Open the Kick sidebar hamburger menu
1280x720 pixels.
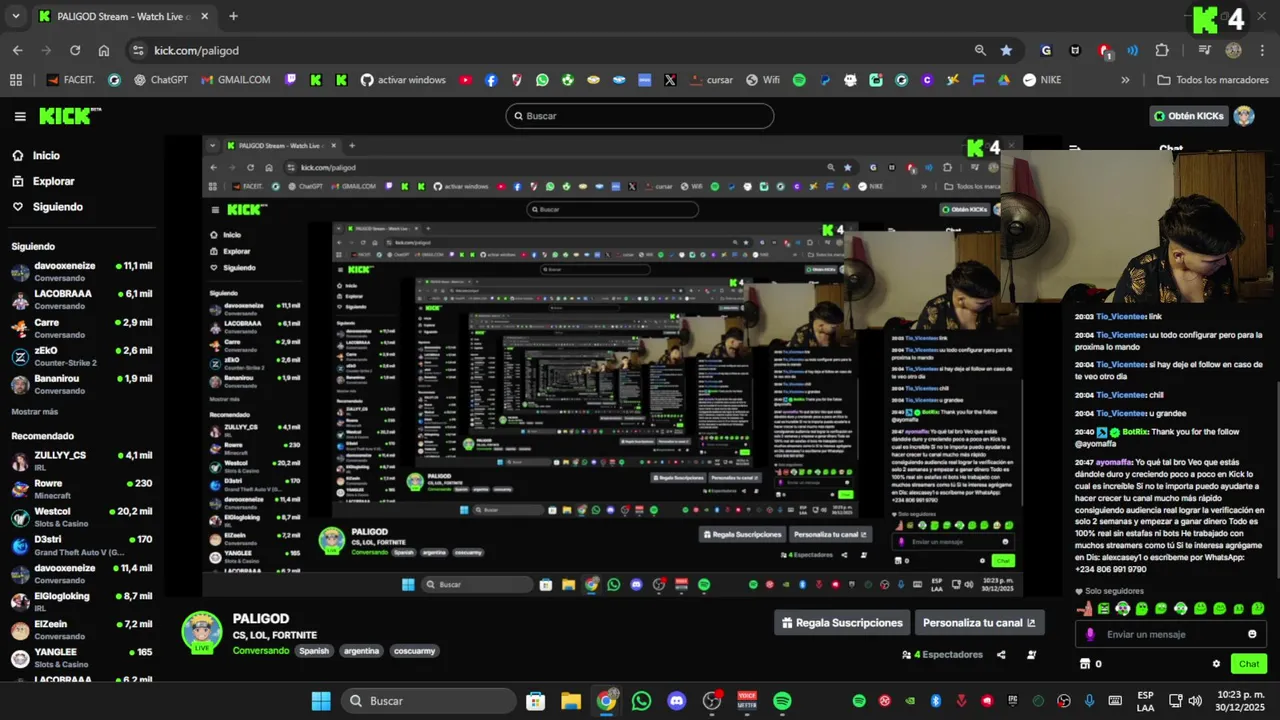(20, 116)
